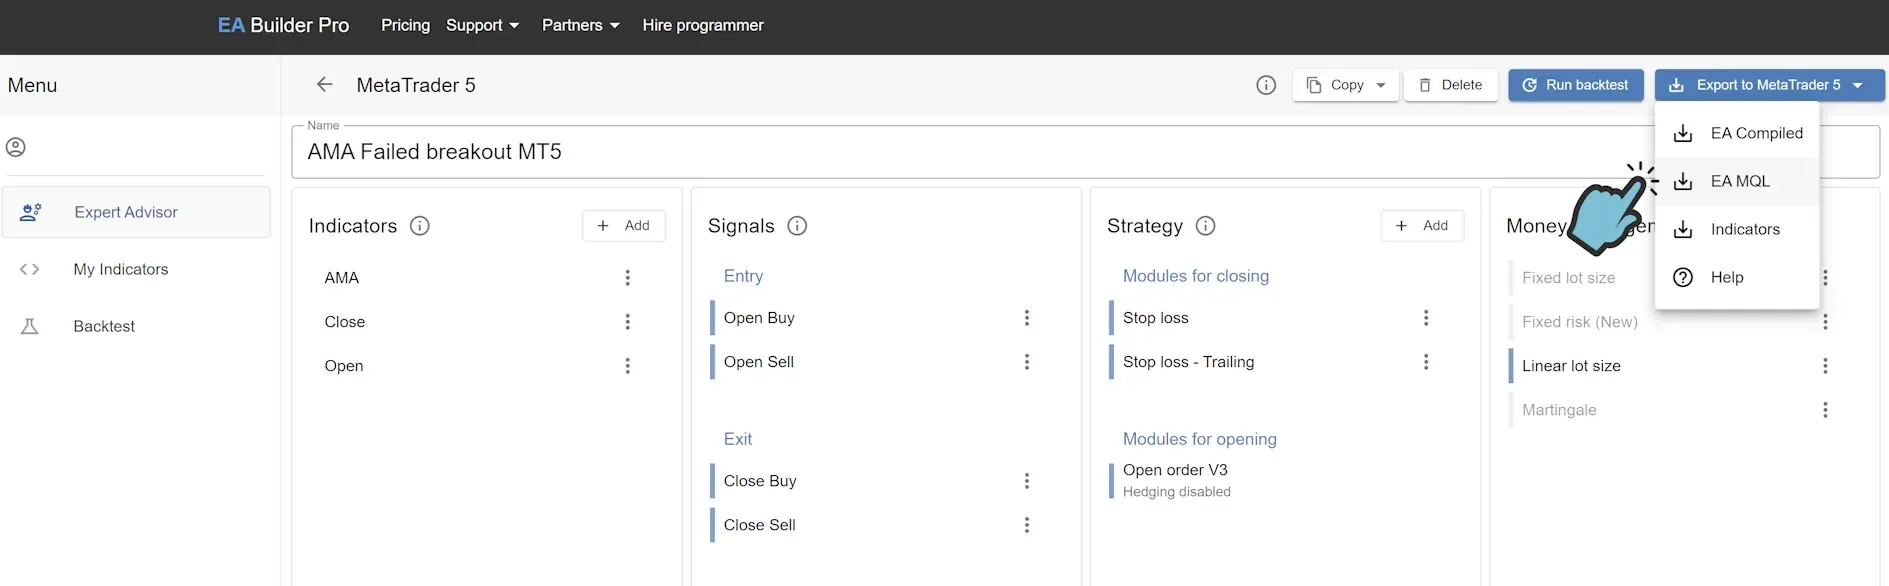1889x586 pixels.
Task: Click the Name field containing AMA Failed breakout
Action: coord(900,152)
